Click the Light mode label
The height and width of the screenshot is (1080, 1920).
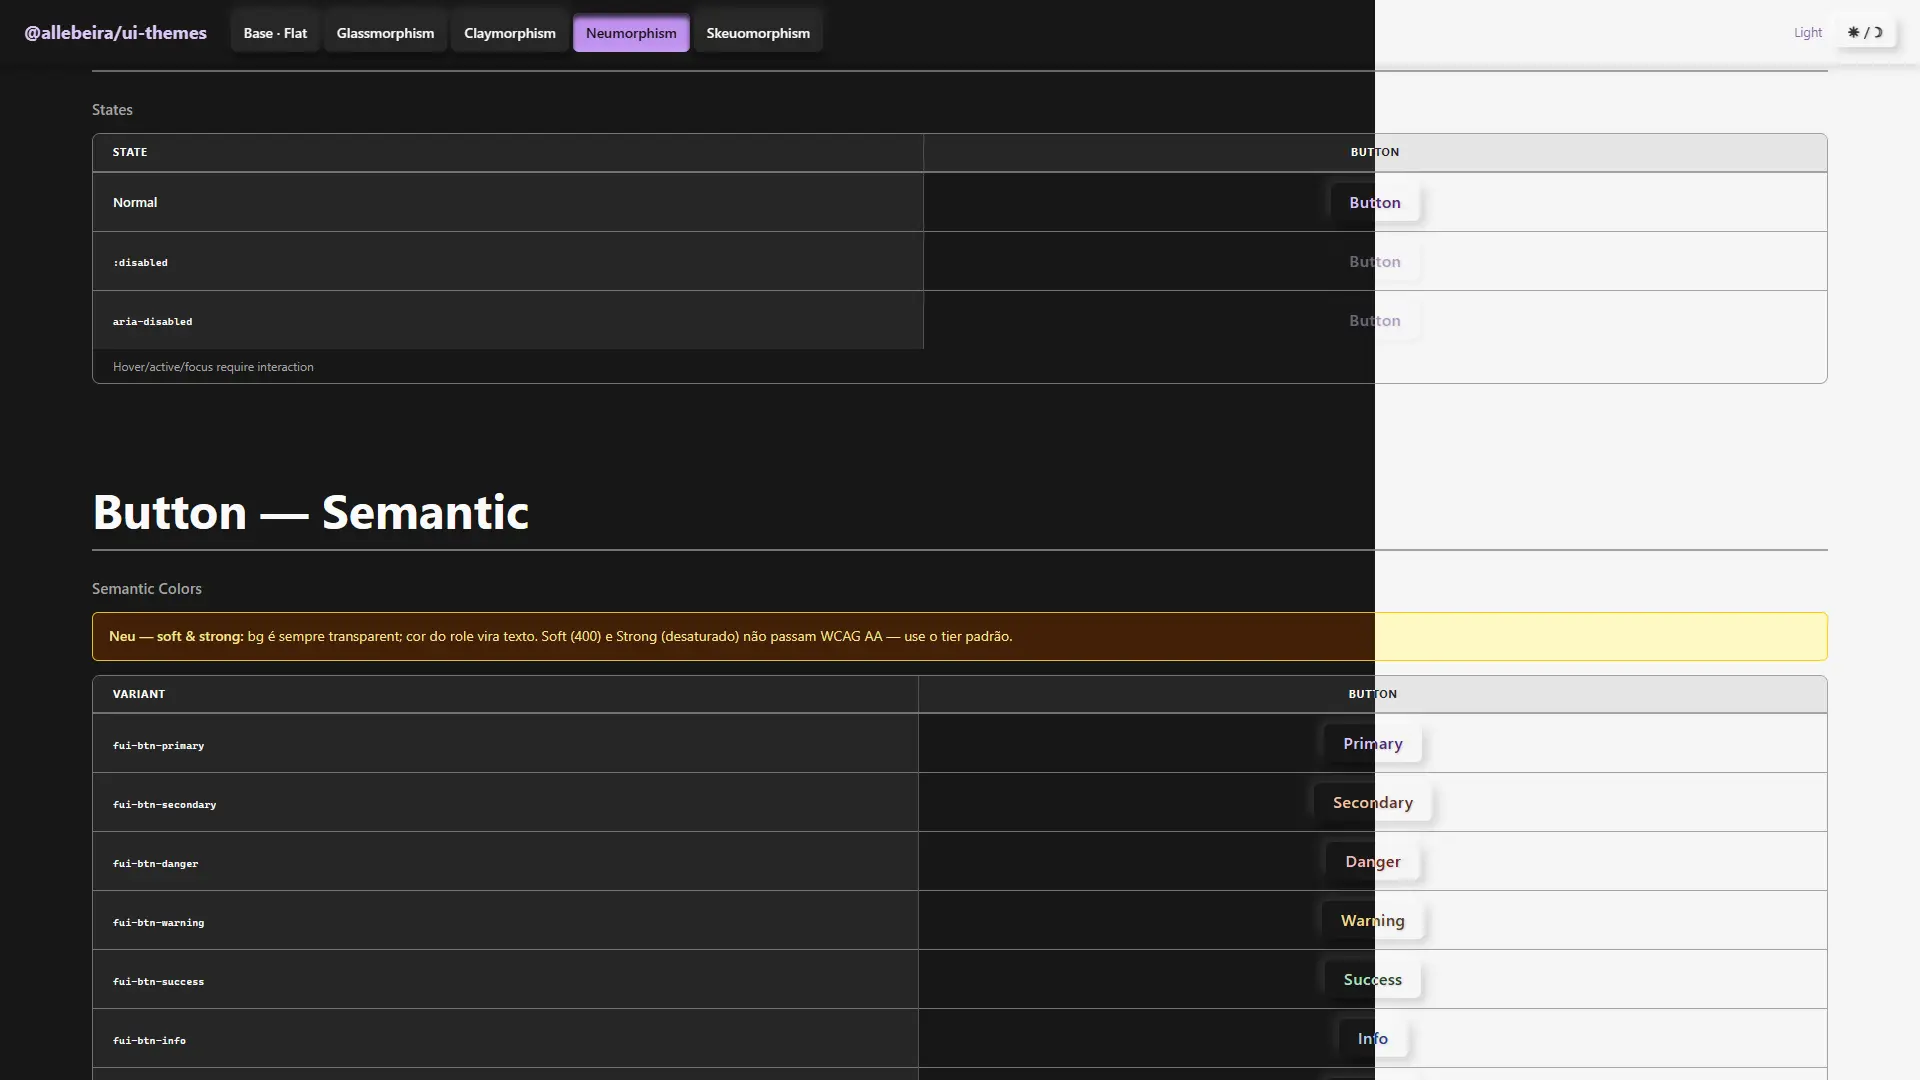click(1808, 32)
